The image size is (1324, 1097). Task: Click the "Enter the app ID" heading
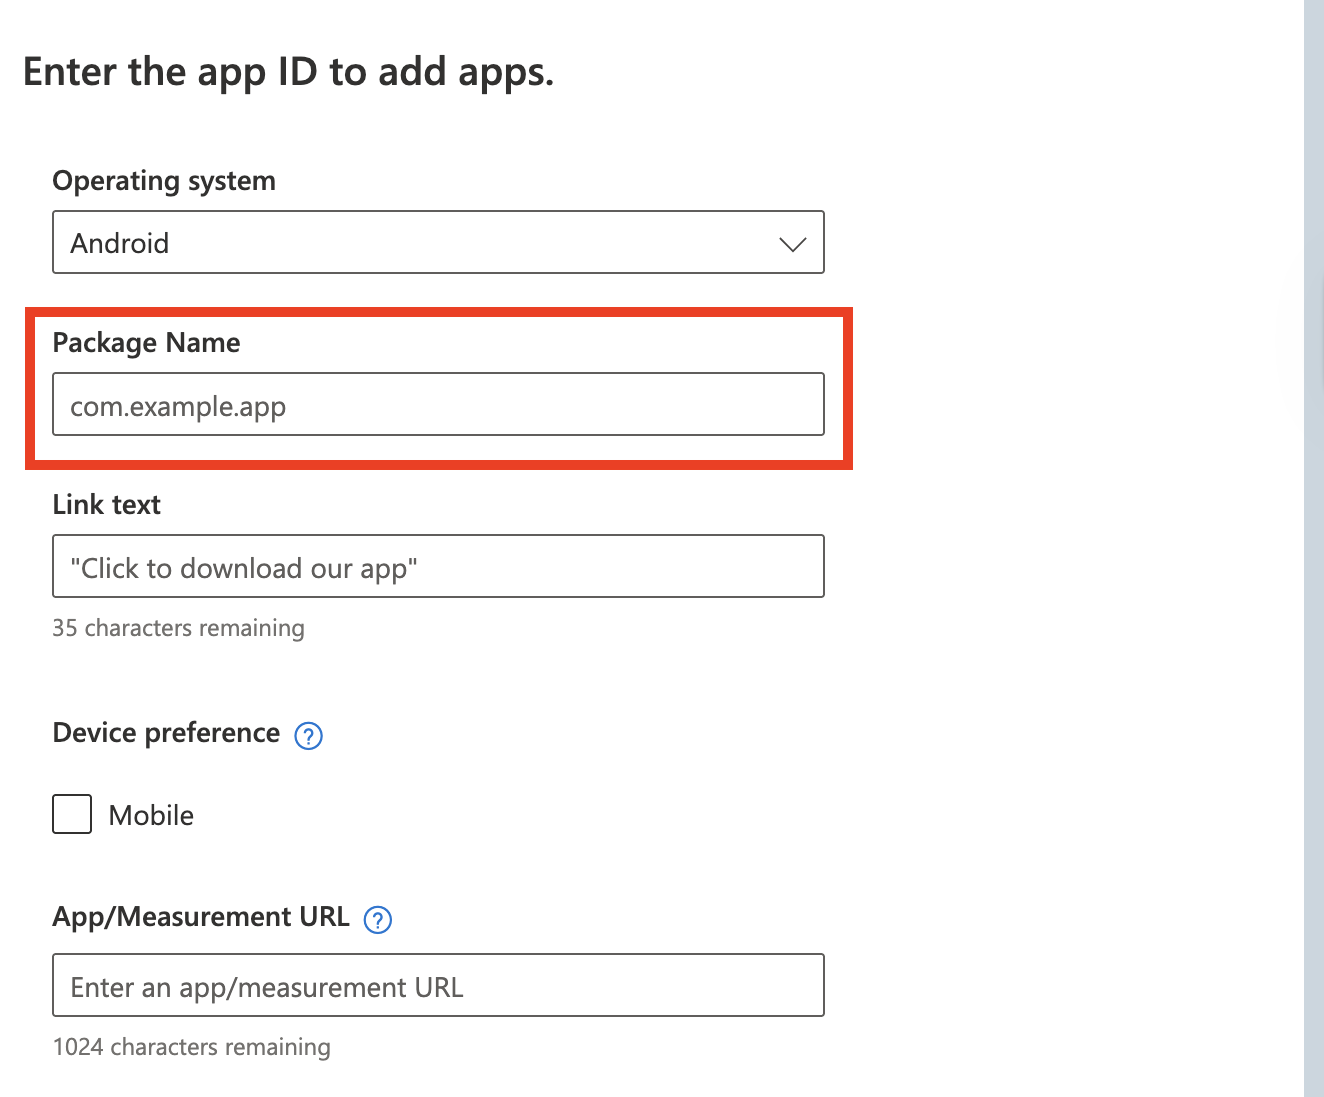(x=288, y=72)
